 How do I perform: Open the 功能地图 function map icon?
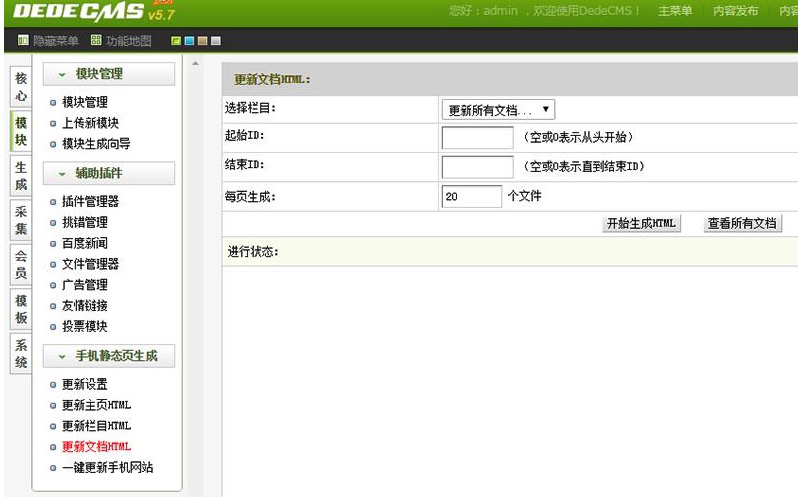[96, 41]
